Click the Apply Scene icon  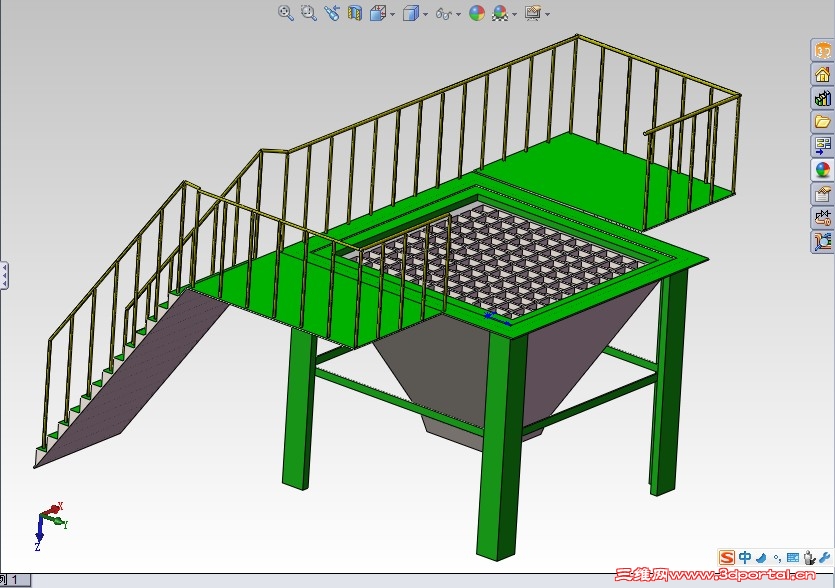(x=500, y=13)
